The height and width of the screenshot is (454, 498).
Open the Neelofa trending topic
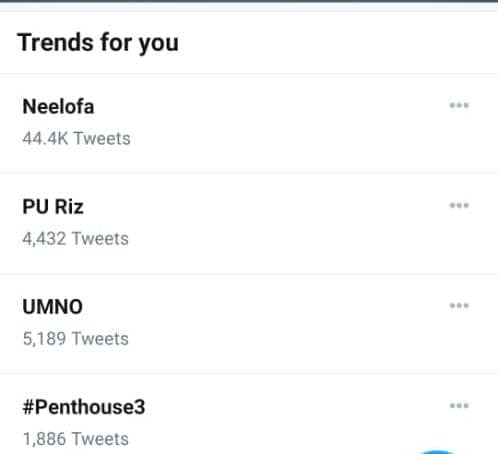pyautogui.click(x=58, y=107)
